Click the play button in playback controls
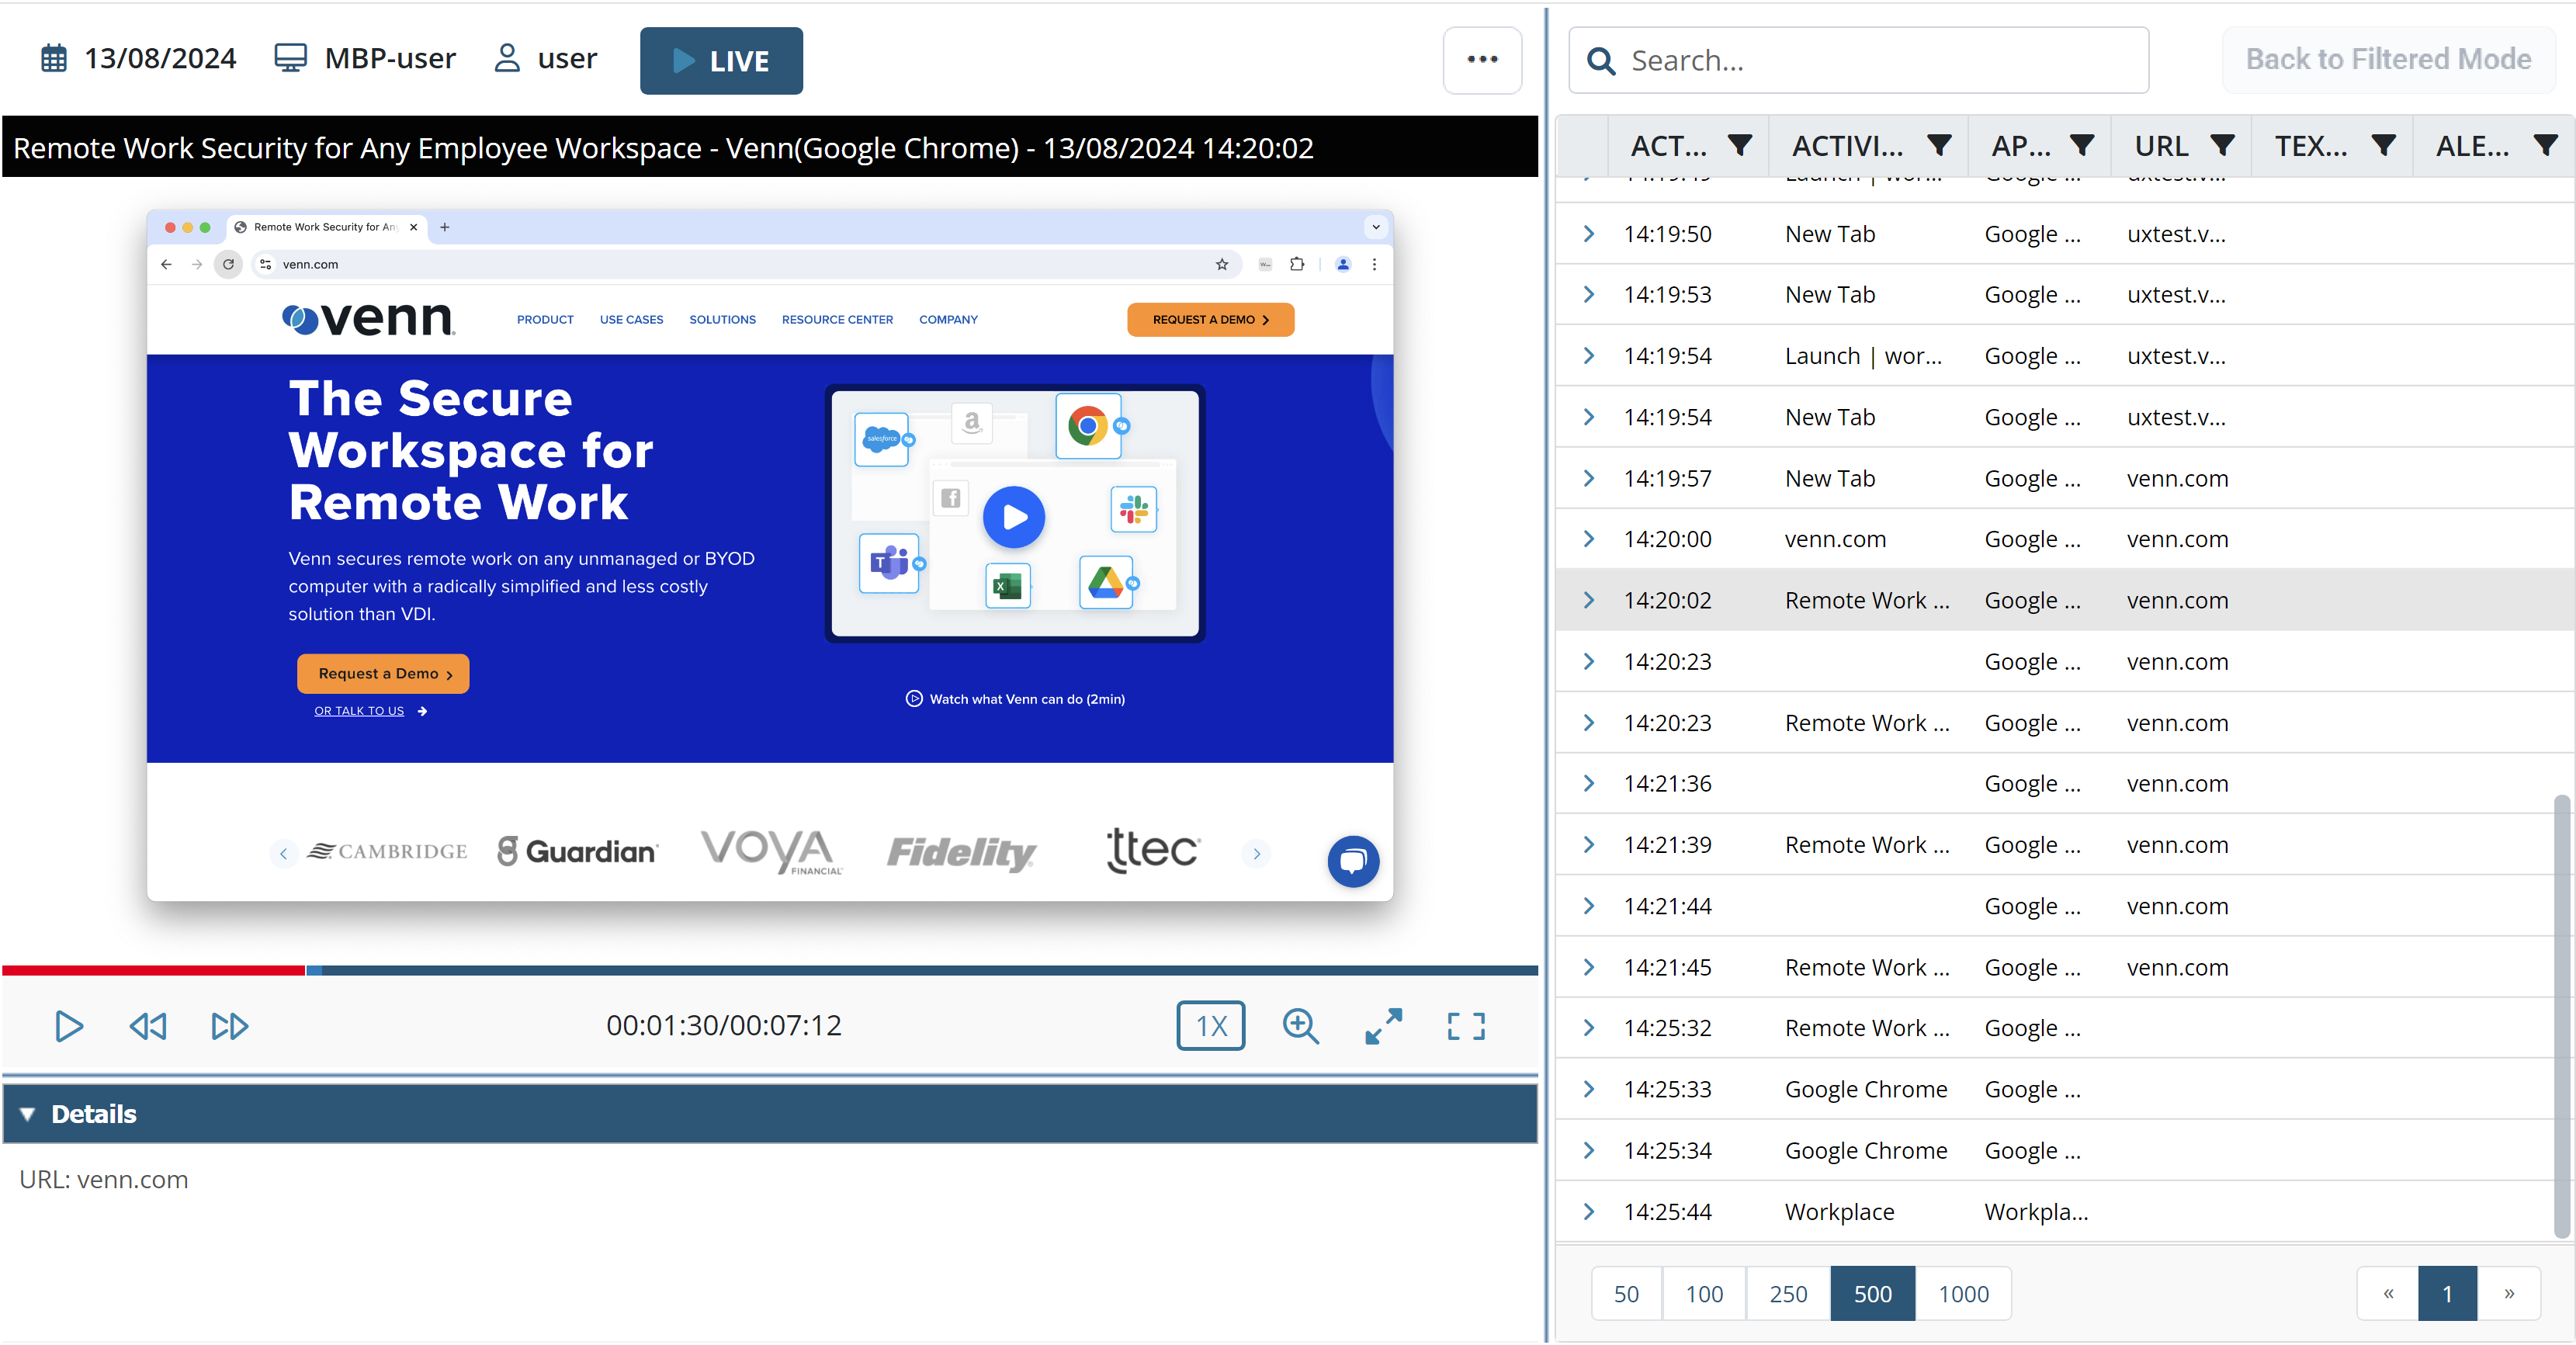This screenshot has height=1345, width=2576. pos(68,1026)
